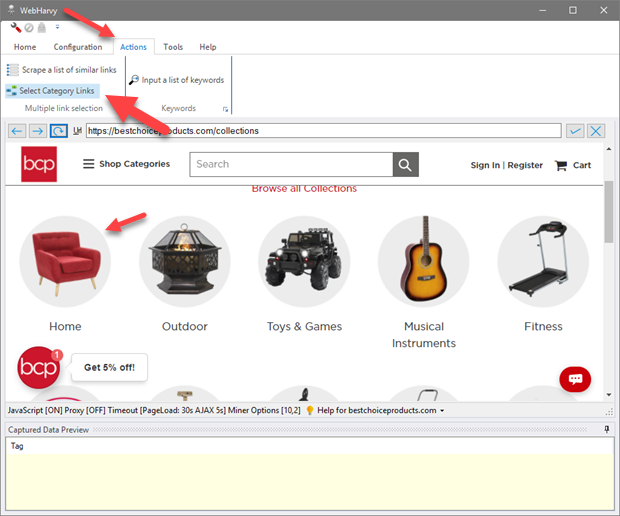
Task: Pin the Captured Data Preview panel
Action: pos(607,429)
